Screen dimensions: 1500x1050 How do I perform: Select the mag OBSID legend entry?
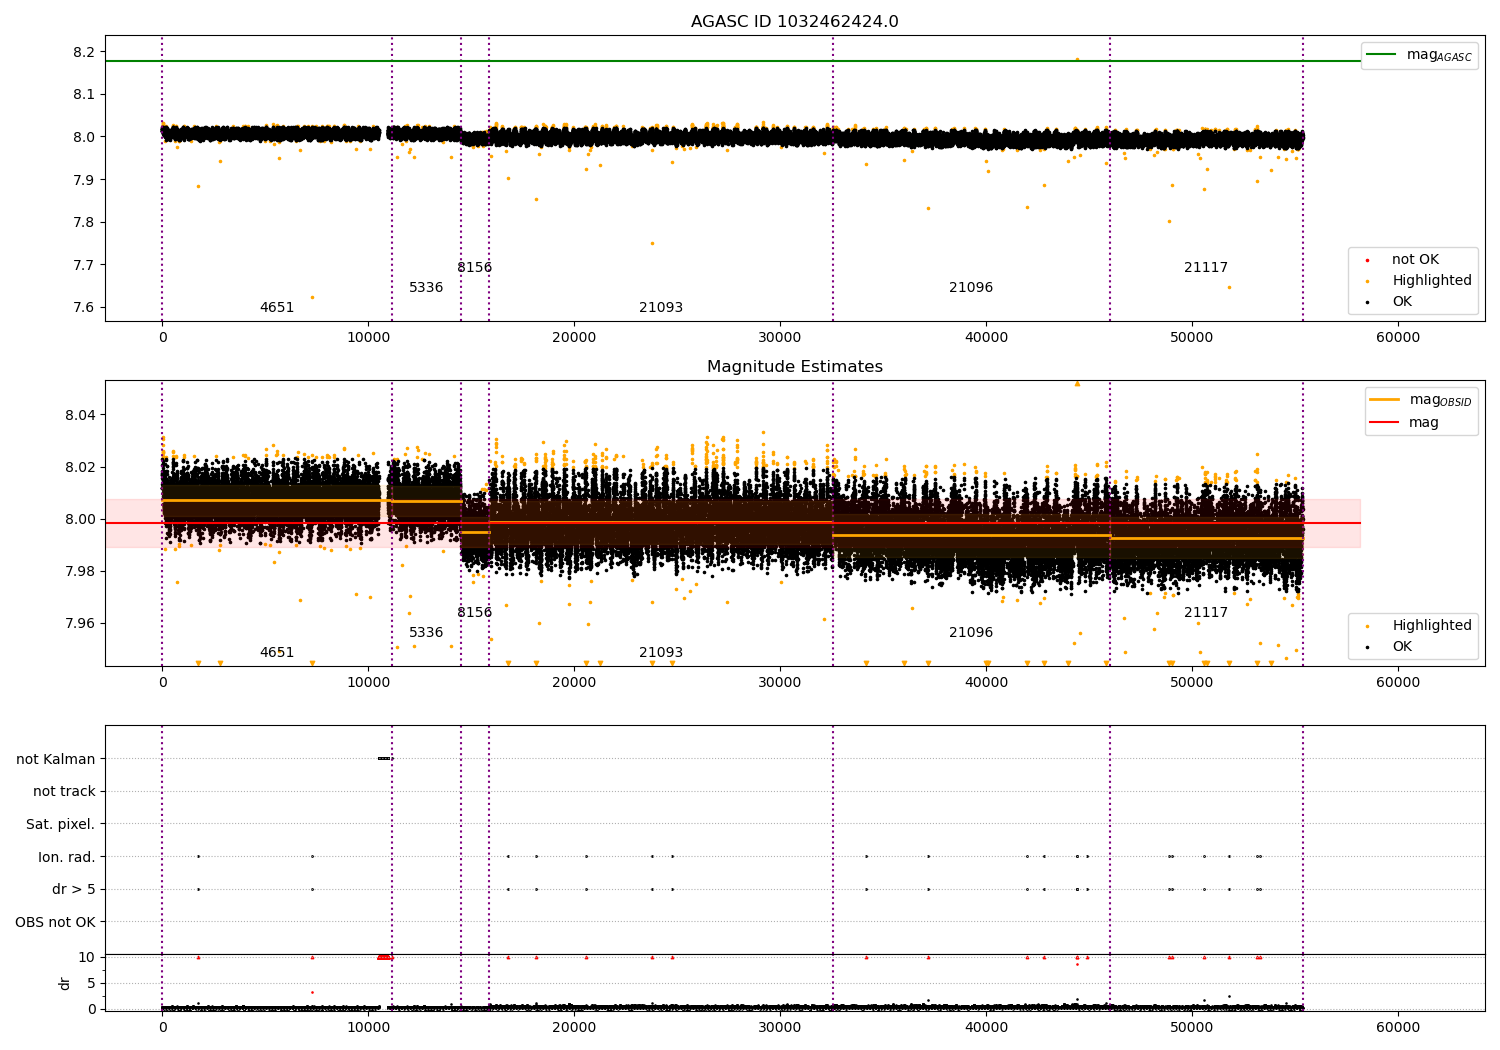1421,400
